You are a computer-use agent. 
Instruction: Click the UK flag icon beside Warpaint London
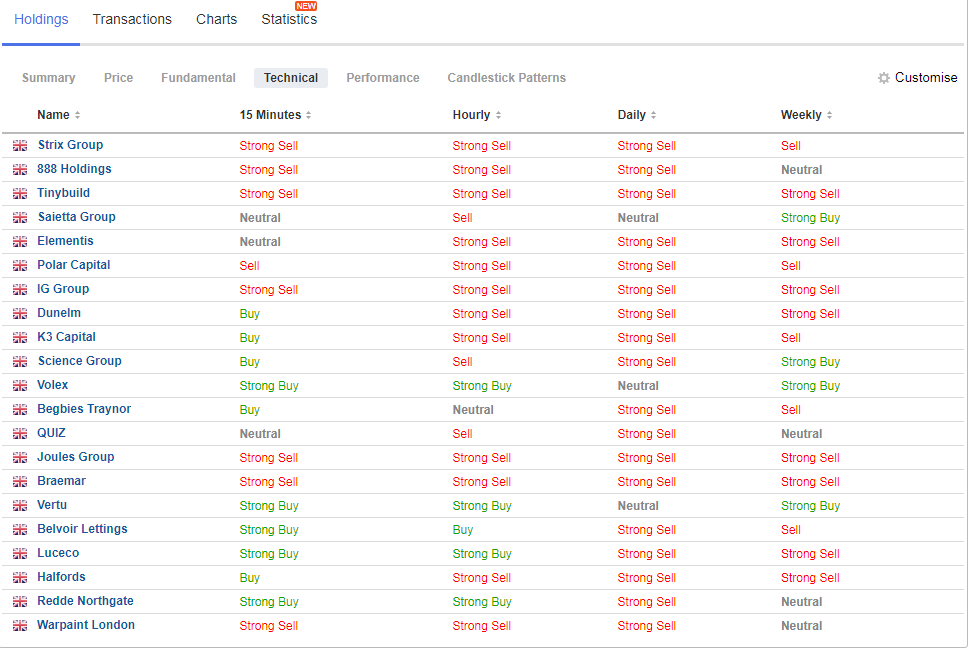[20, 626]
